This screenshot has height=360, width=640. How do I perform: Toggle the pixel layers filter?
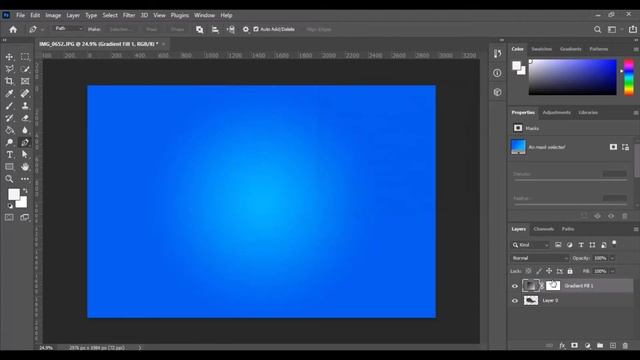pos(558,245)
